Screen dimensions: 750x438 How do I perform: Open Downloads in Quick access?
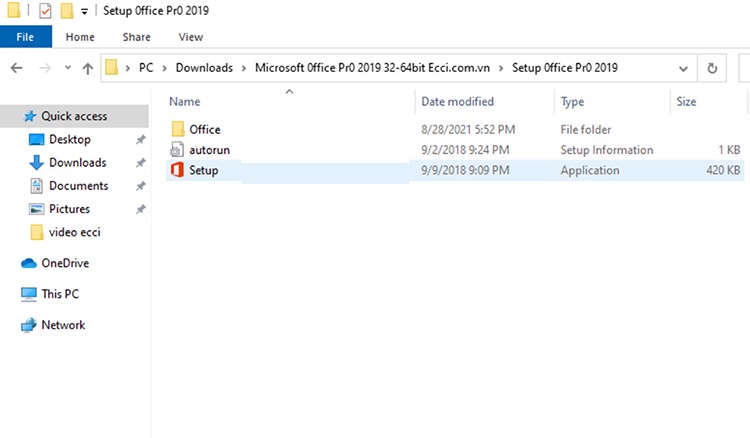[x=77, y=163]
